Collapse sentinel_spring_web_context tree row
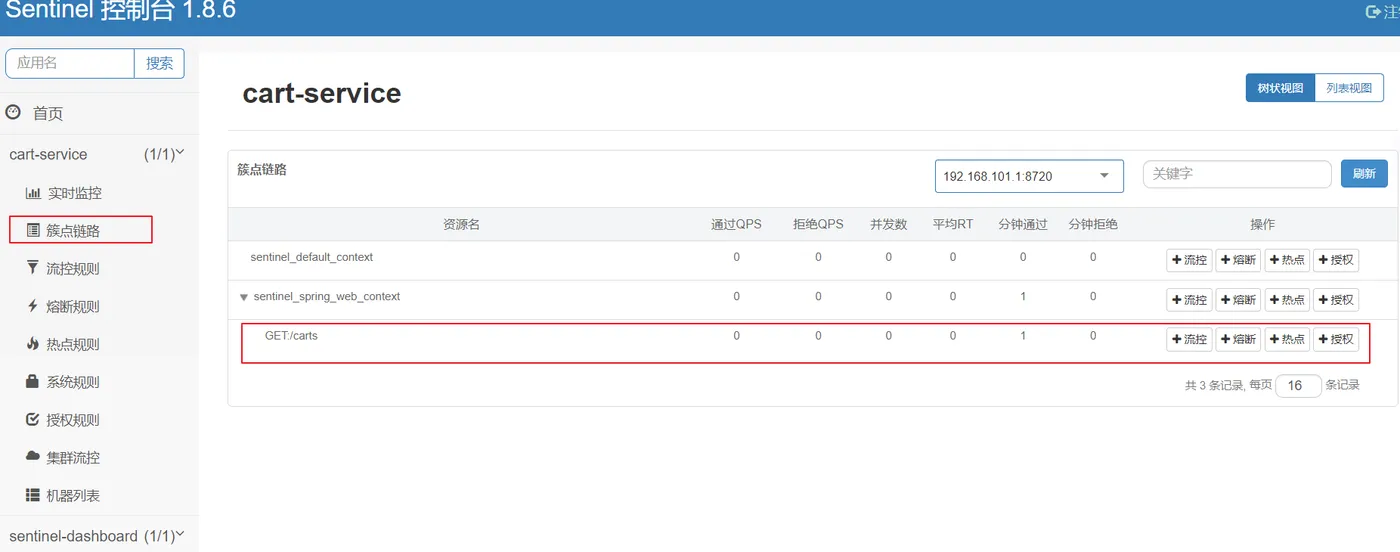Image resolution: width=1400 pixels, height=552 pixels. click(244, 298)
